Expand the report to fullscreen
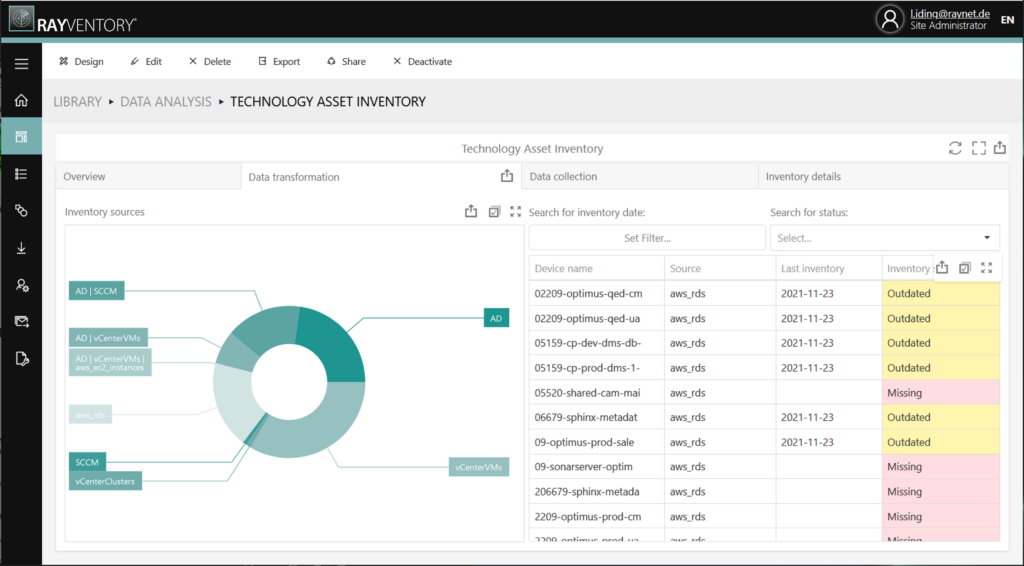The height and width of the screenshot is (566, 1024). (978, 148)
